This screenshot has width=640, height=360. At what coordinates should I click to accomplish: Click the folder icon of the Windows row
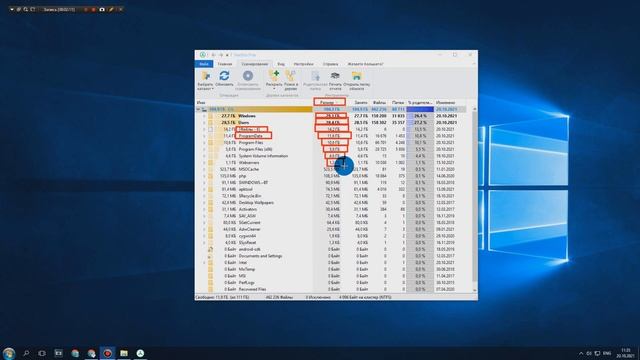point(211,116)
